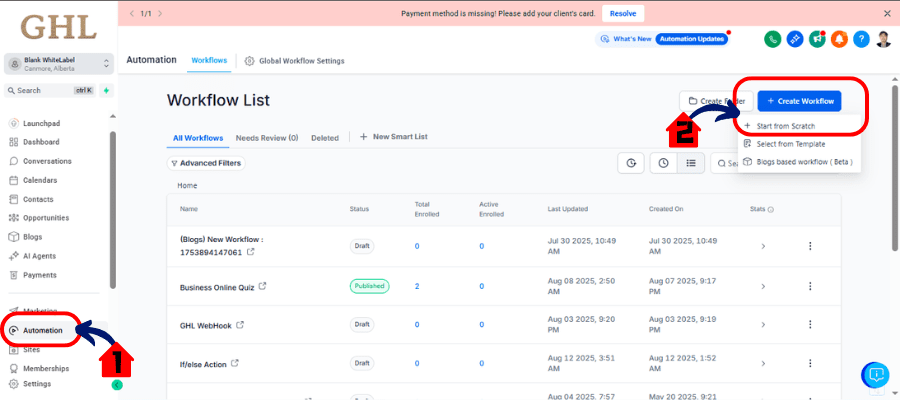Screen dimensions: 900x400
Task: Select Deleted tab
Action: [325, 138]
